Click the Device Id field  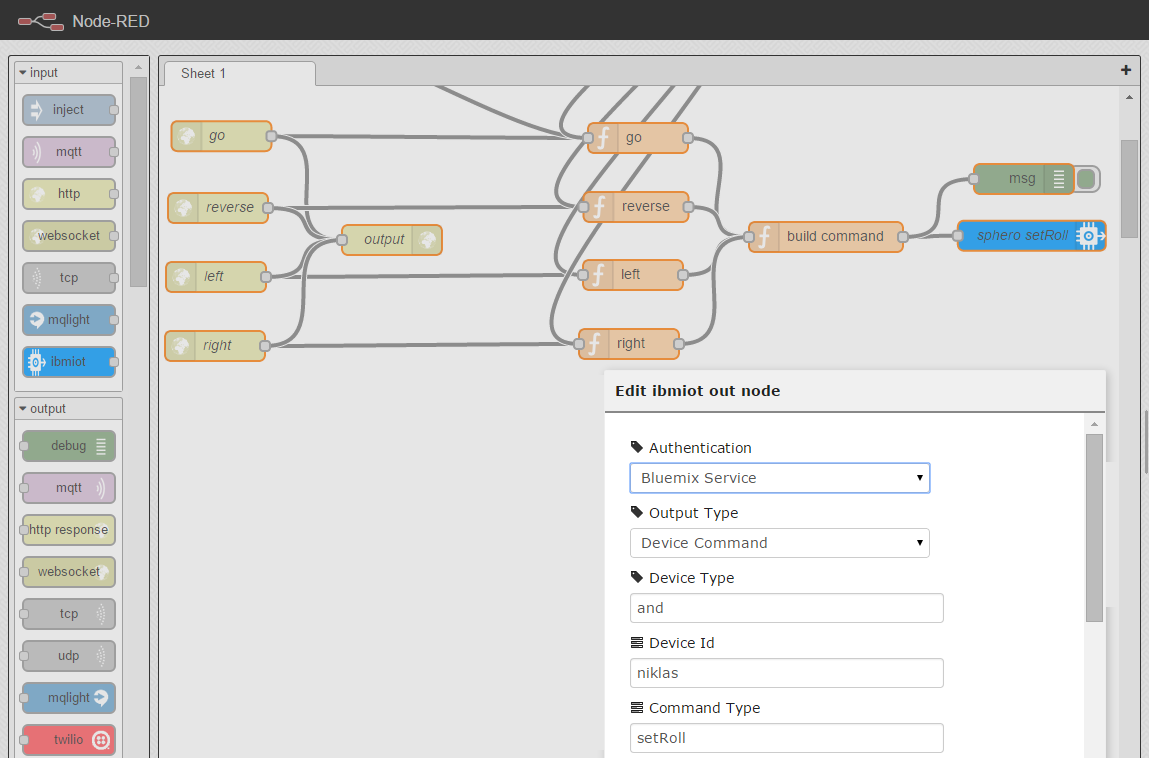pos(786,673)
